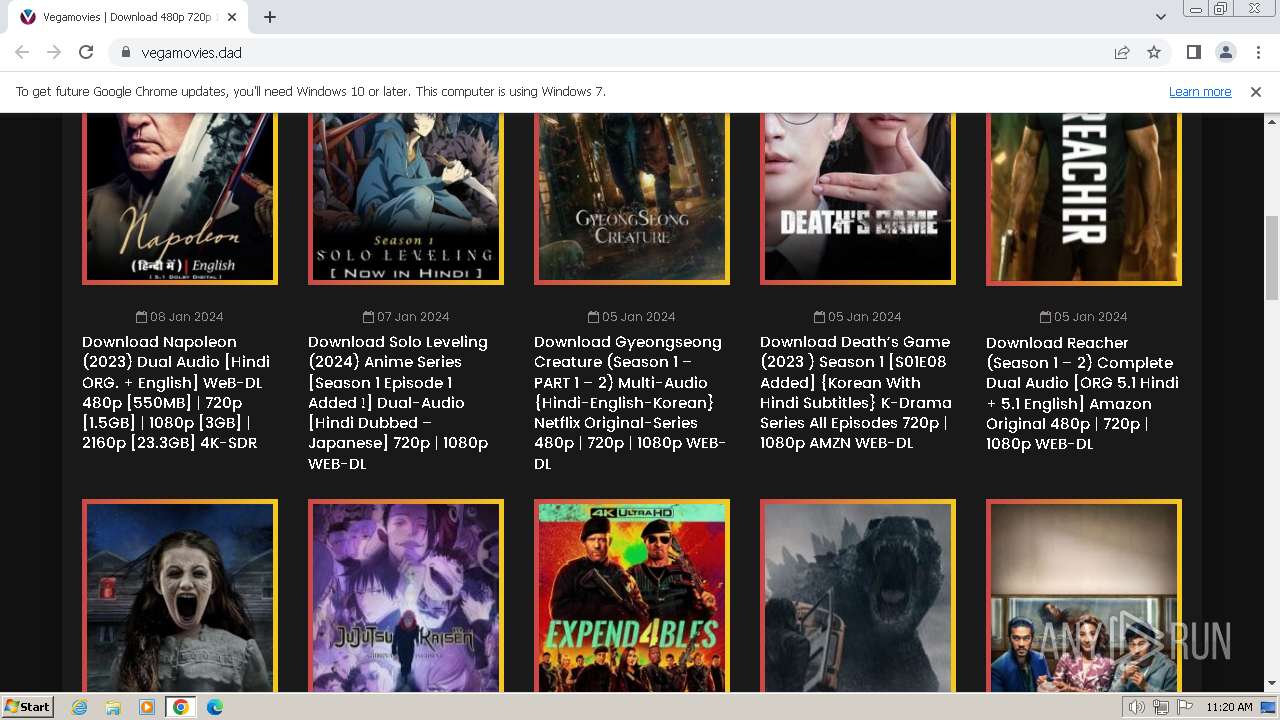Click the 05 Jan 2024 date under Gyeongseong Creature

632,317
